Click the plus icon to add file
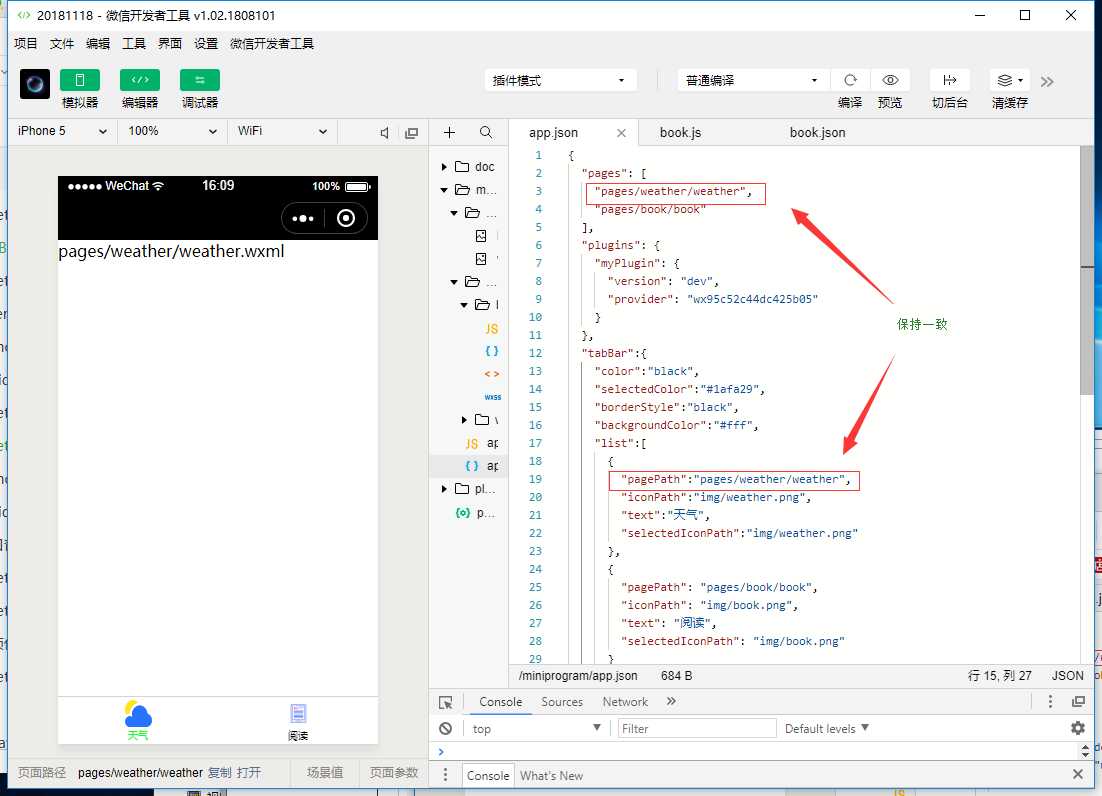1102x796 pixels. click(x=450, y=132)
